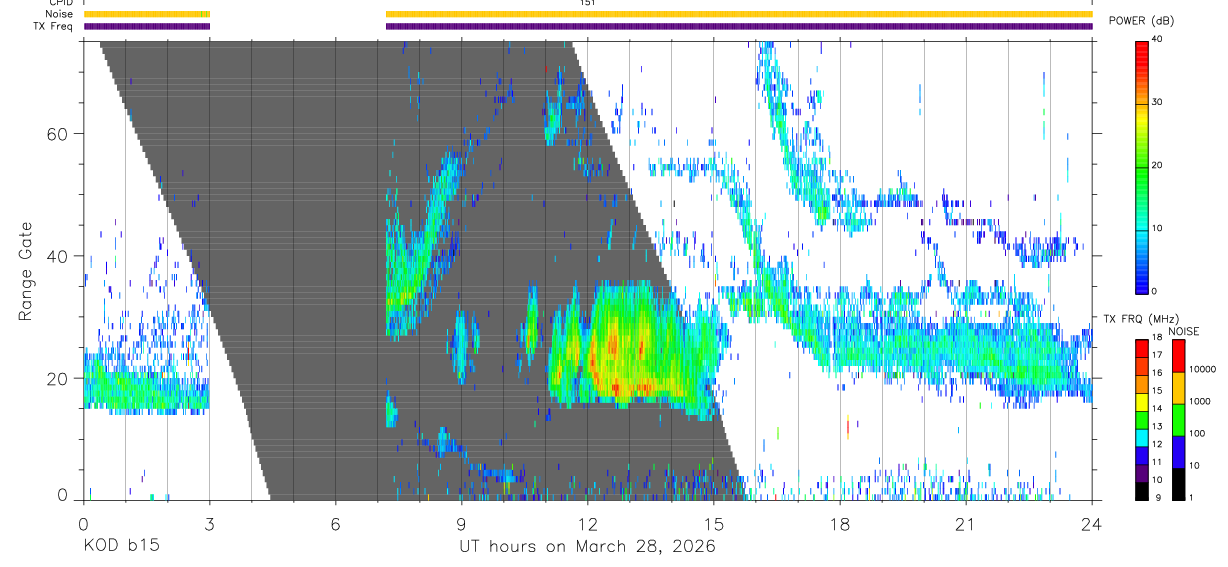
Task: Click the 'Noise' row label at top left
Action: 60,14
